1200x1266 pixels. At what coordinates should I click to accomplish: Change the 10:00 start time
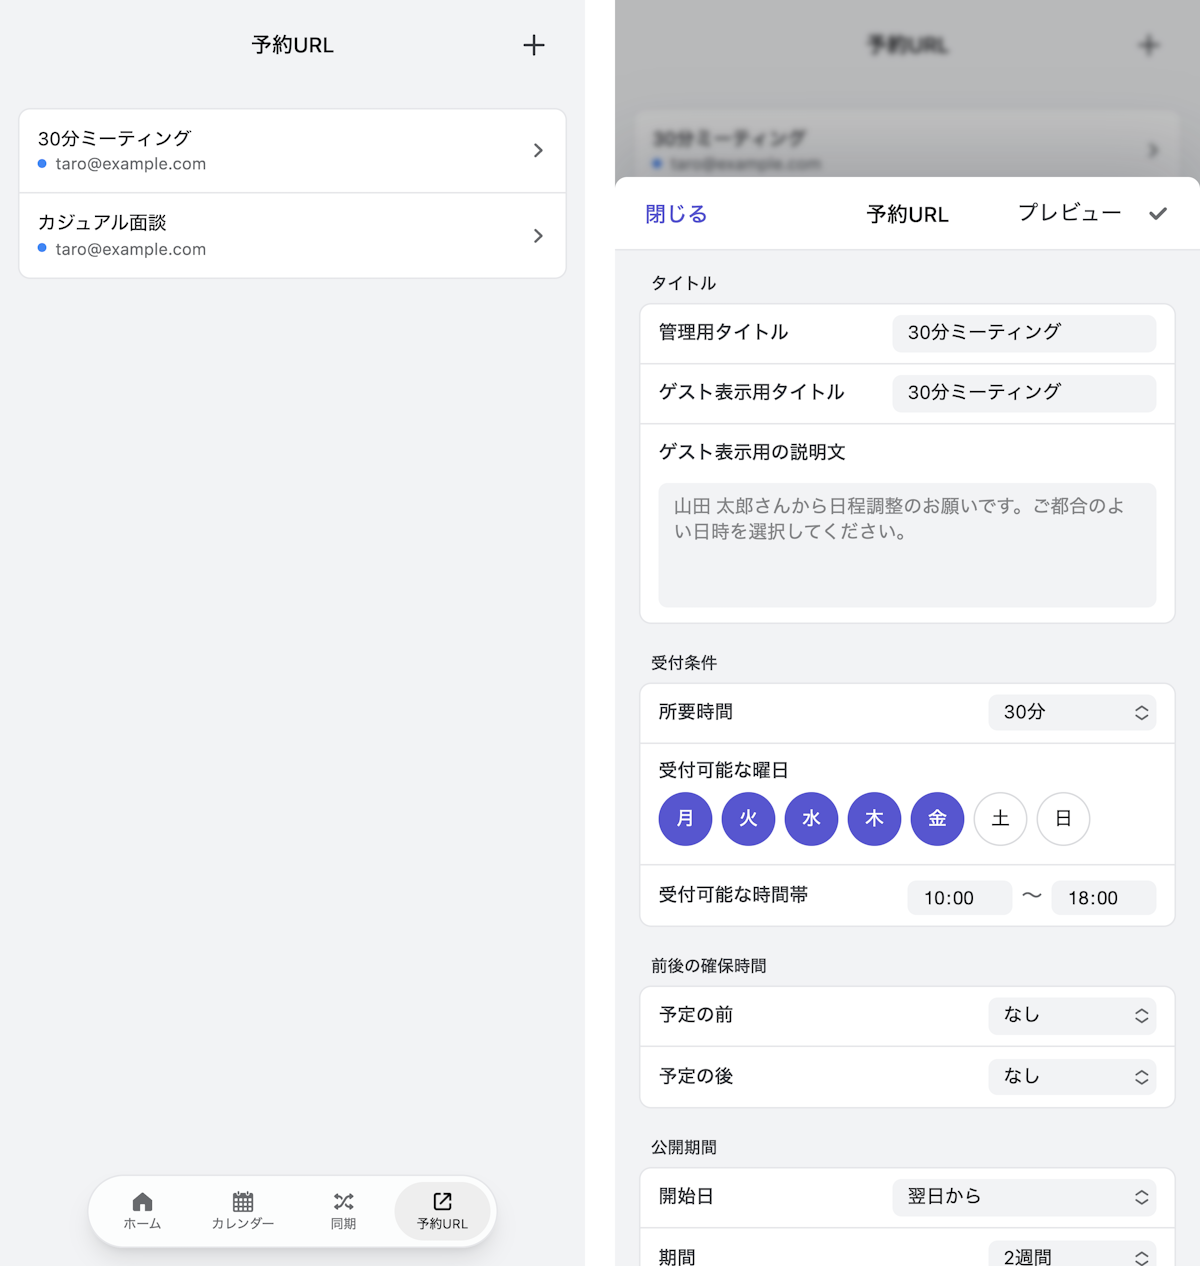(960, 898)
